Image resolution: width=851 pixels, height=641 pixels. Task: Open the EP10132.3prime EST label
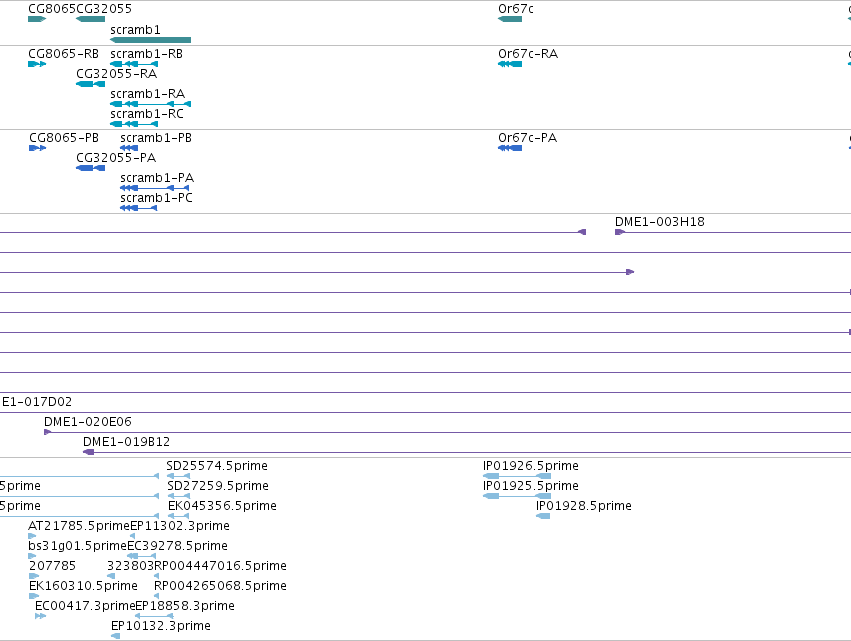point(161,626)
